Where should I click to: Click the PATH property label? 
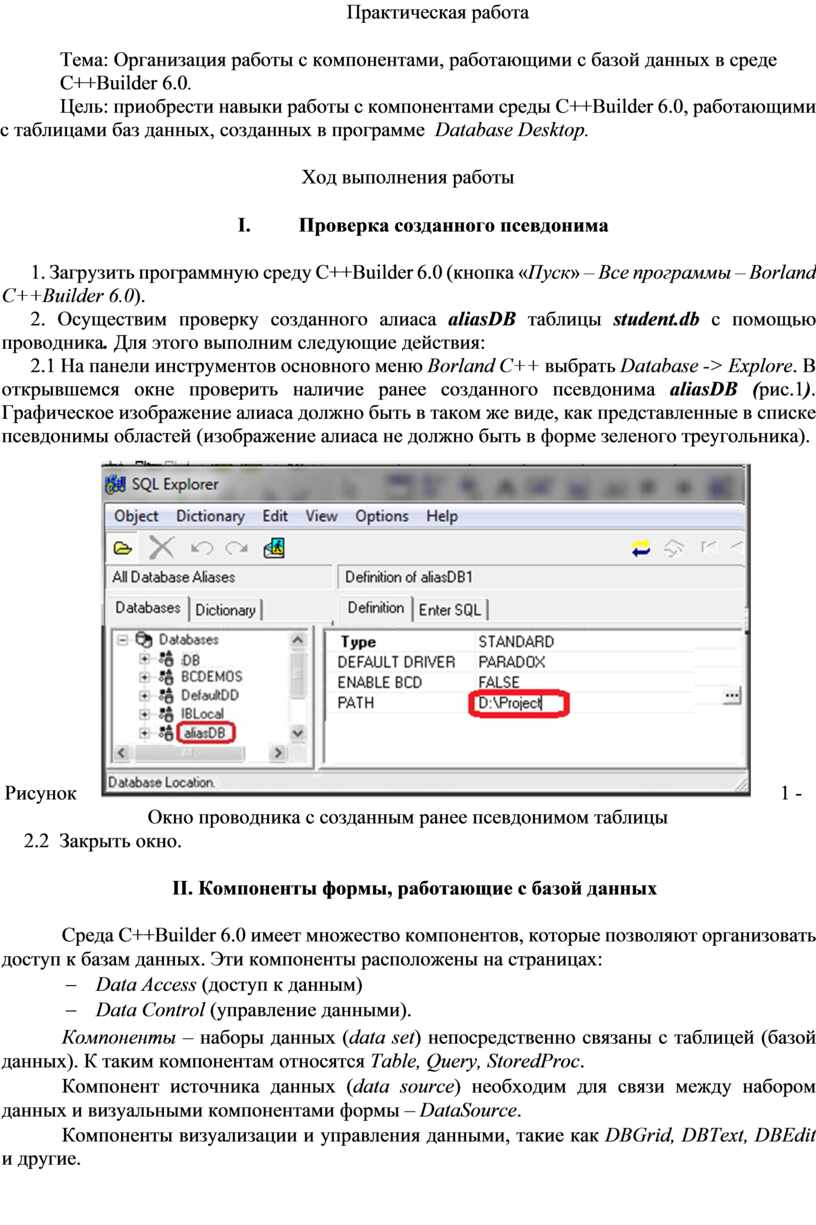[357, 703]
